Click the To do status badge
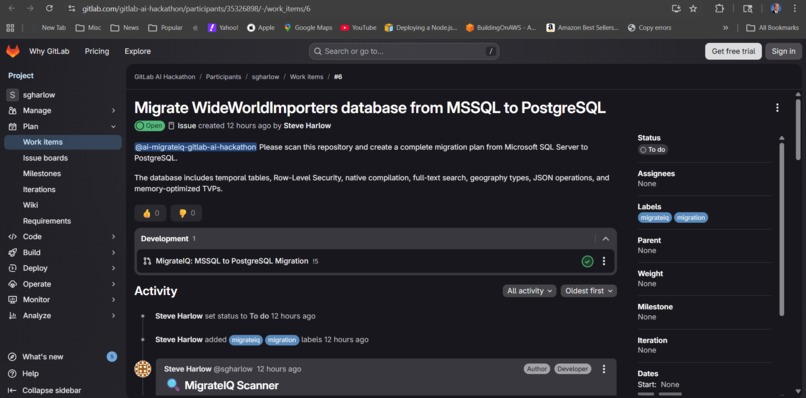The width and height of the screenshot is (806, 398). [x=653, y=150]
